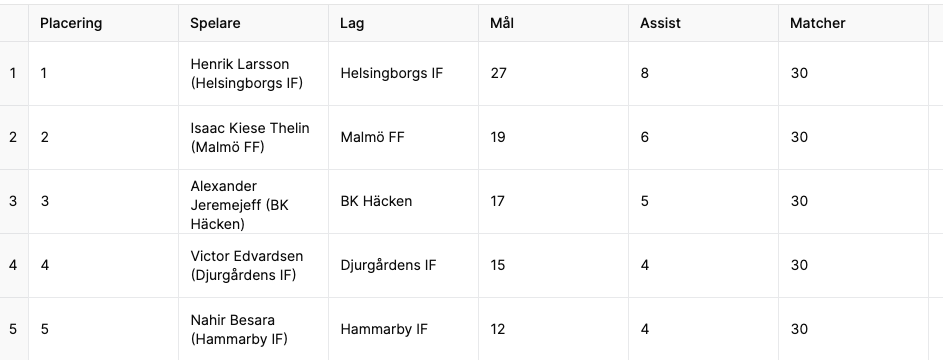Click the Nahir Besara player cell

(253, 329)
